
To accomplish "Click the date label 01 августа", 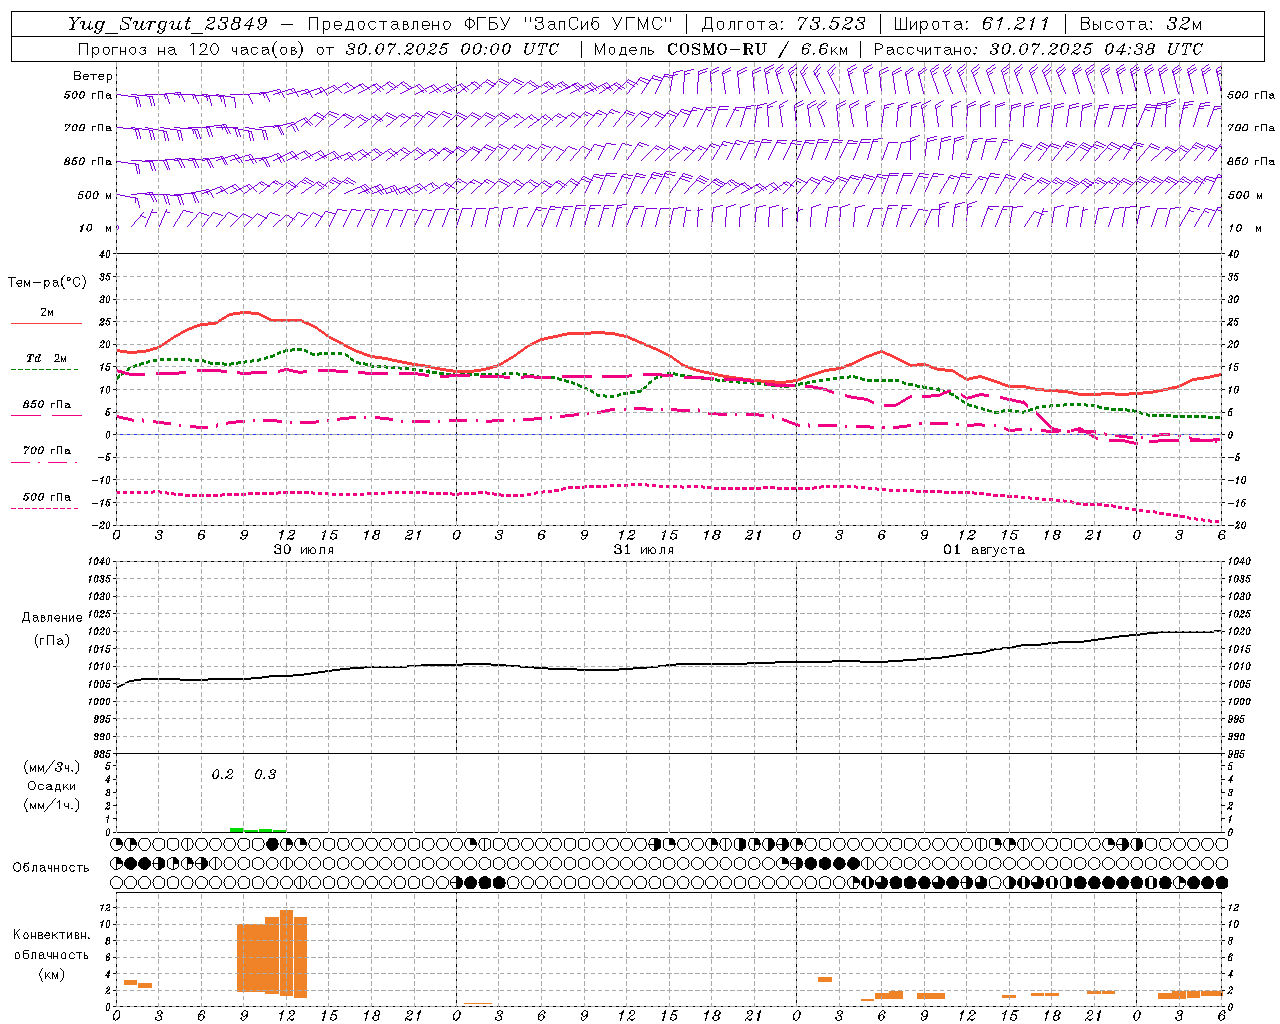I will tap(984, 550).
